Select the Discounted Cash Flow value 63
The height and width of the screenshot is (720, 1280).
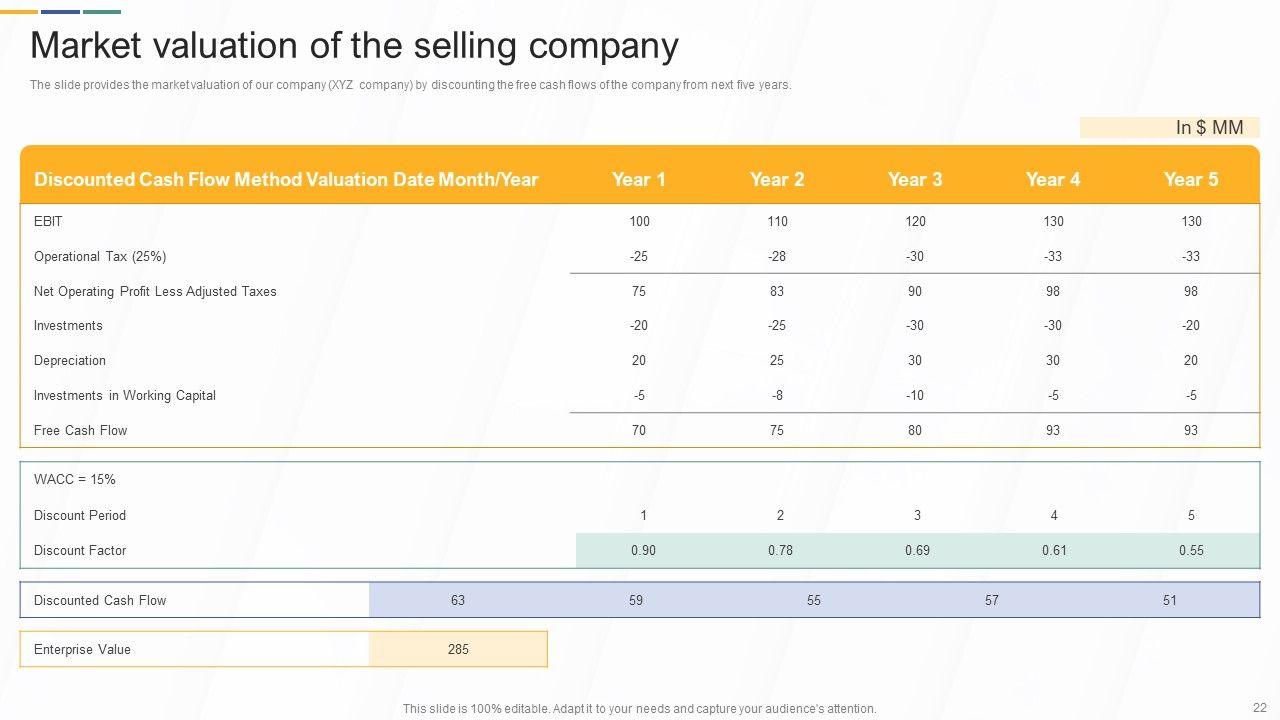(x=458, y=600)
